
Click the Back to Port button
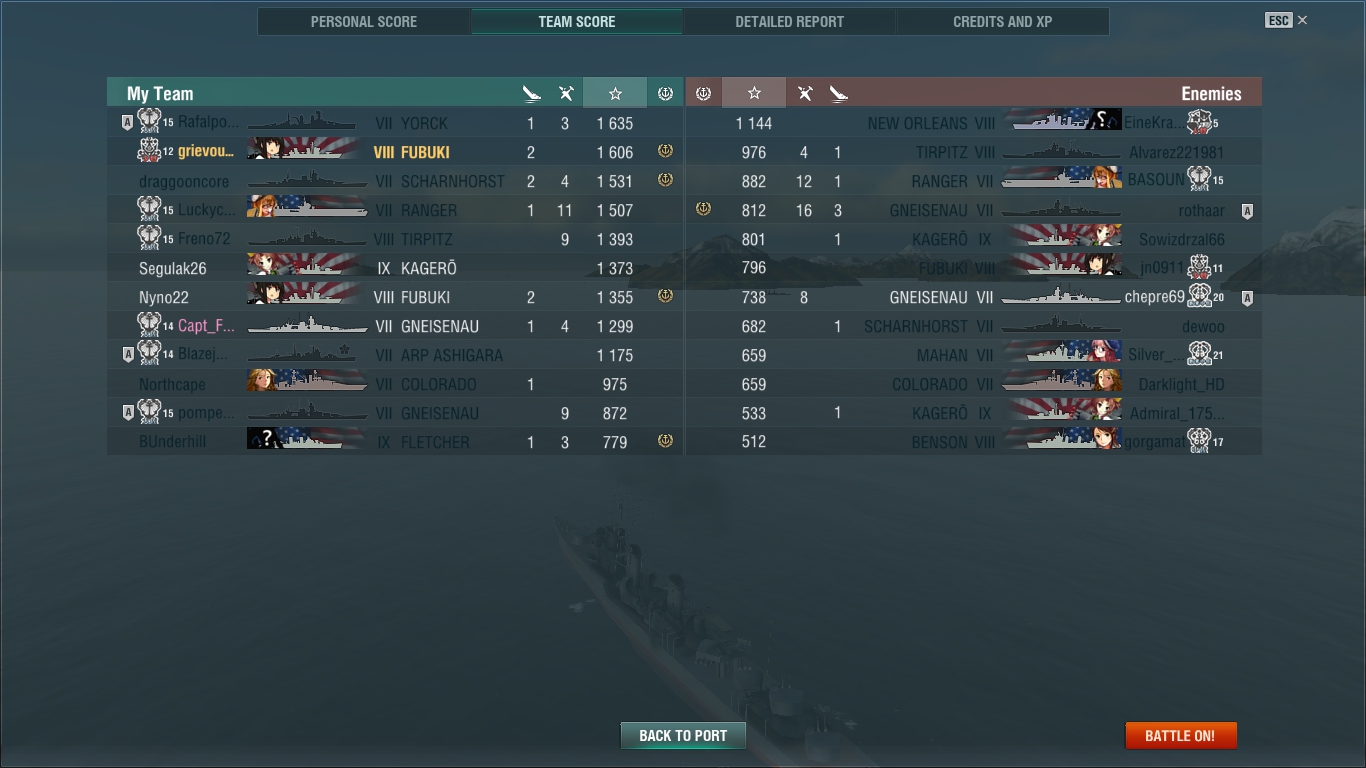683,735
